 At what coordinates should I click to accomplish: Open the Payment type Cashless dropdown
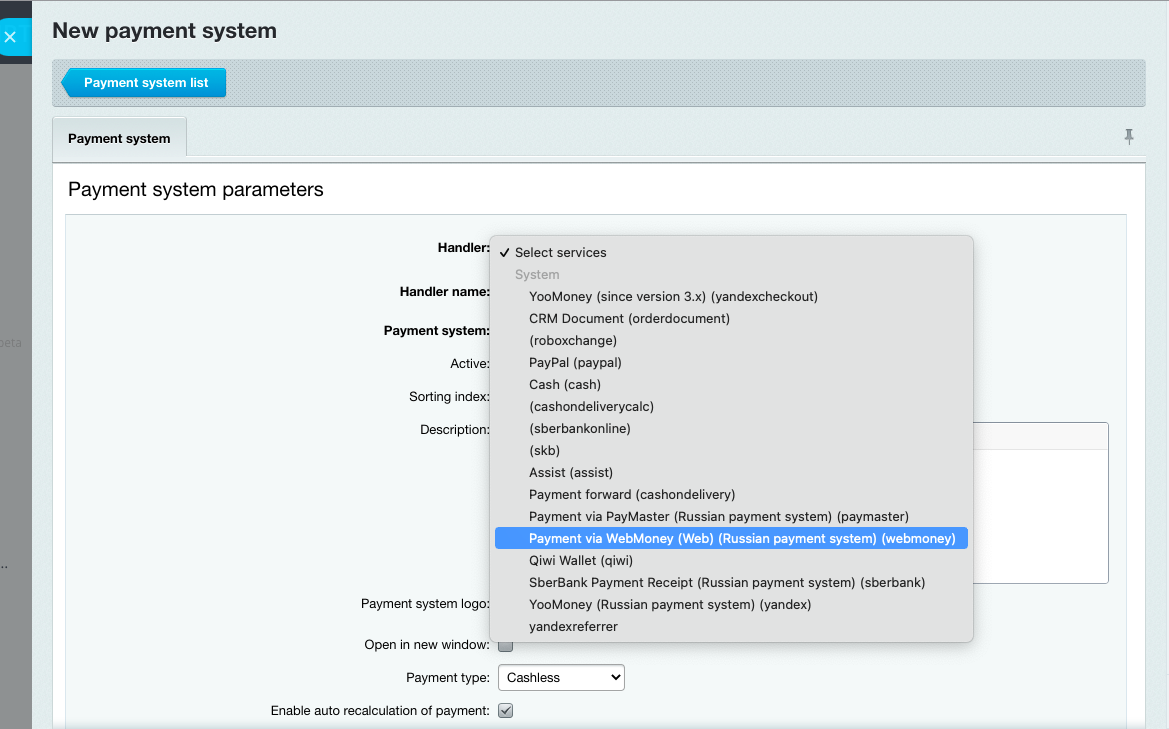click(x=561, y=678)
